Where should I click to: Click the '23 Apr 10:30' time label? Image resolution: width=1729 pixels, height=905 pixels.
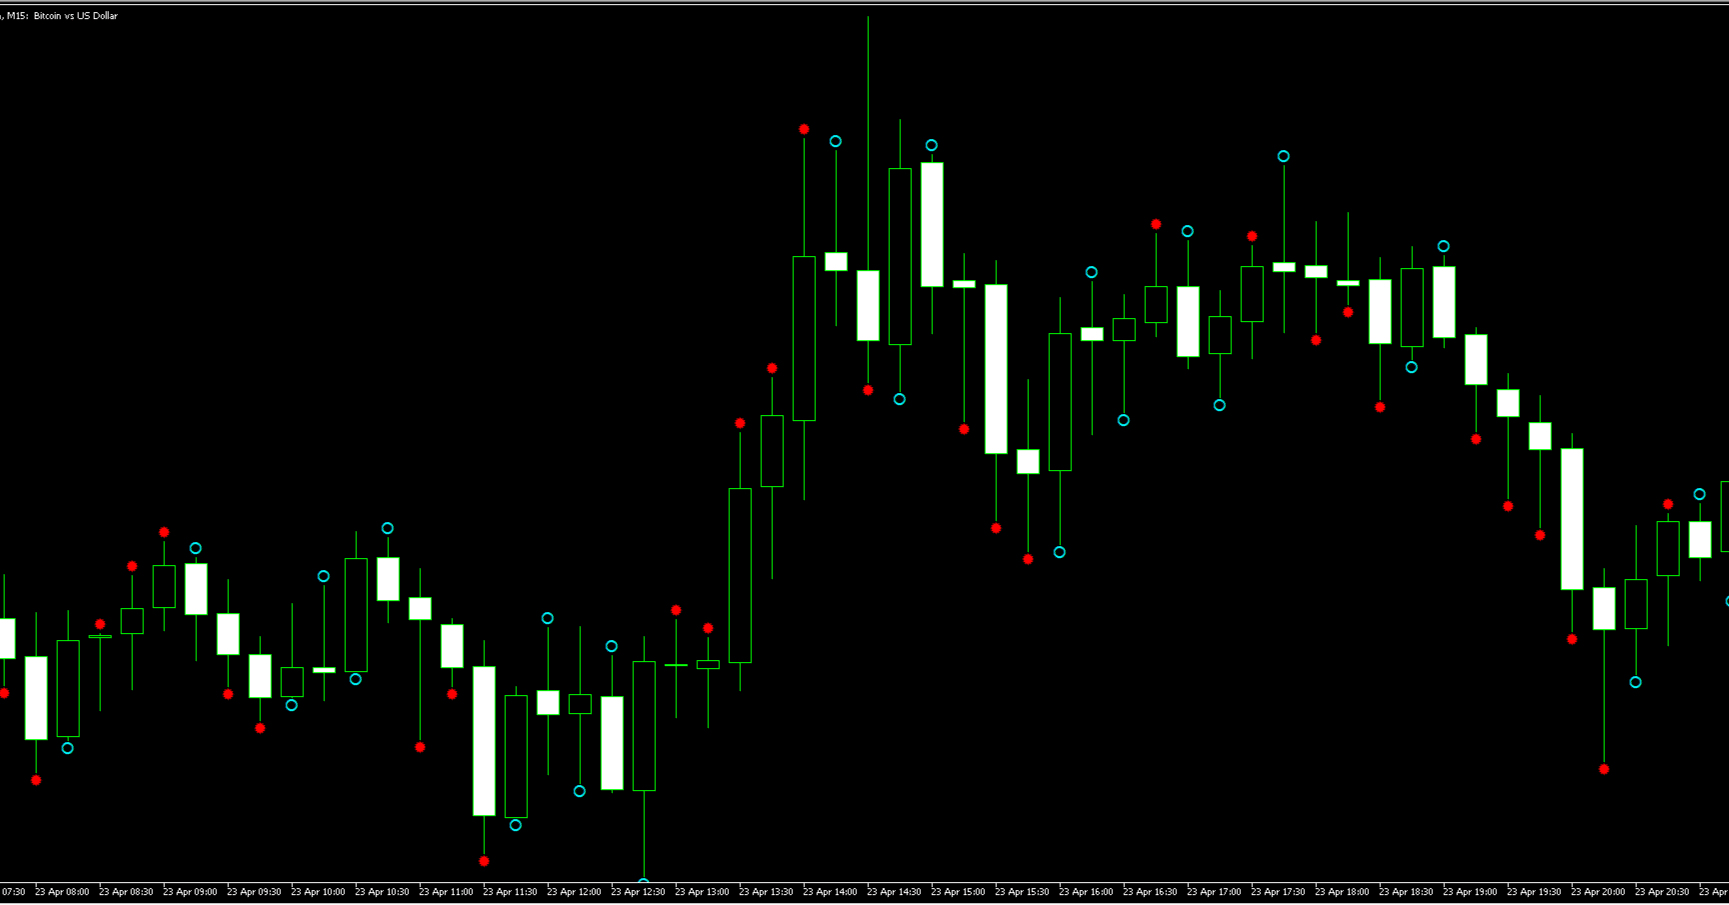pos(382,892)
